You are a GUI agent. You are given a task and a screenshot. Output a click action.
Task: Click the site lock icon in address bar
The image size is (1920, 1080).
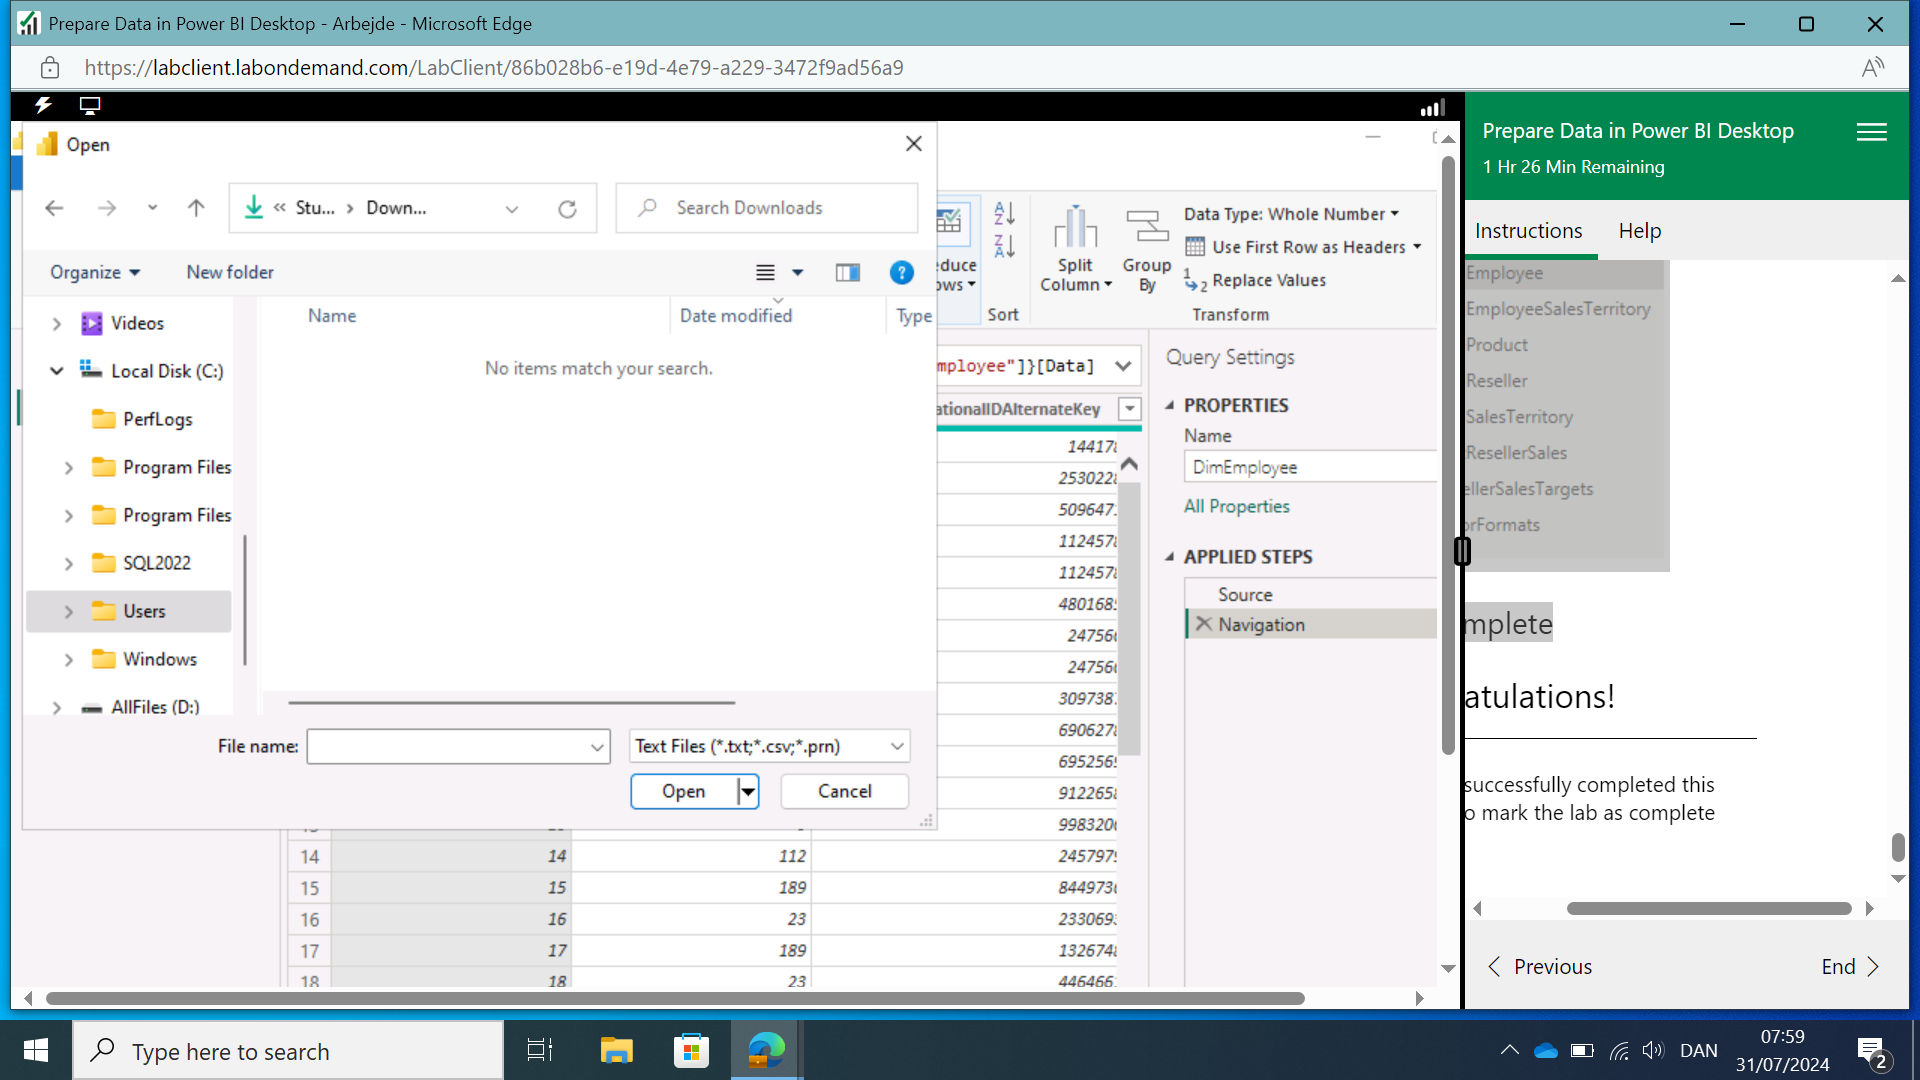tap(50, 67)
